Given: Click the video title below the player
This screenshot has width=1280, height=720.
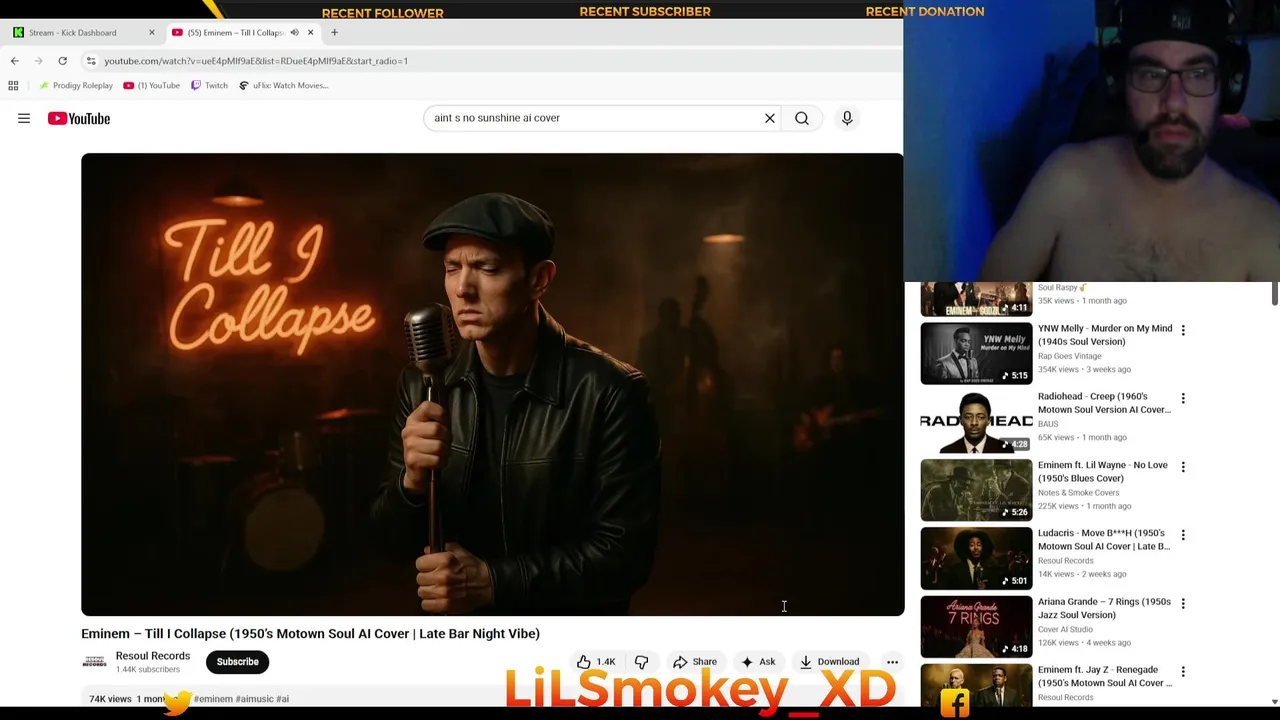Looking at the screenshot, I should (x=310, y=634).
